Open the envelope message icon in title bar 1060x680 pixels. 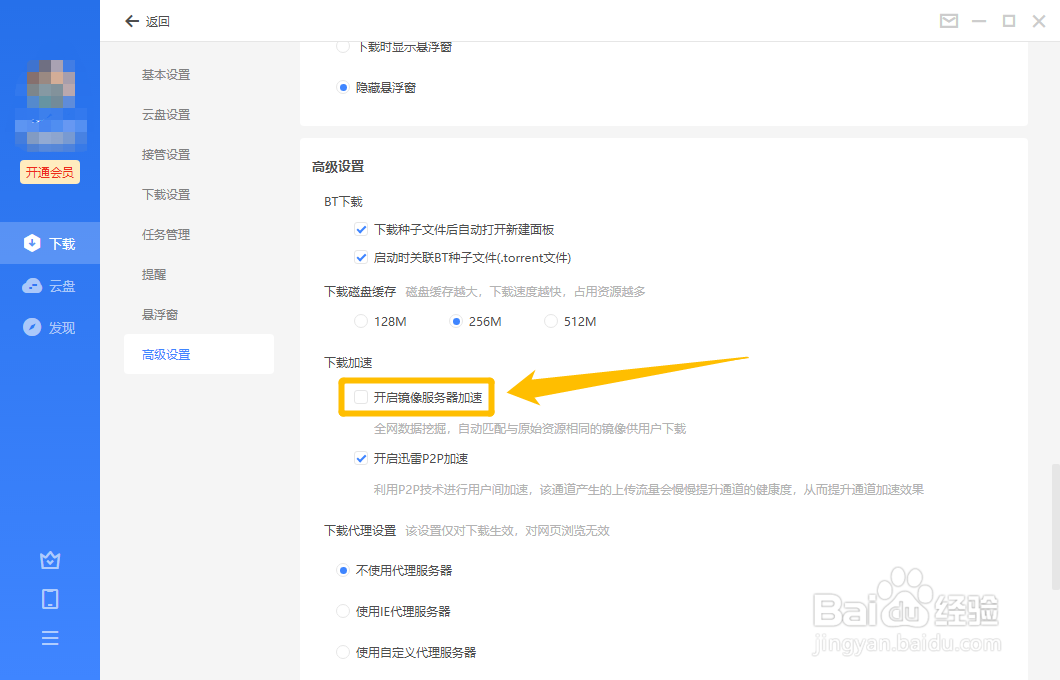pos(948,20)
